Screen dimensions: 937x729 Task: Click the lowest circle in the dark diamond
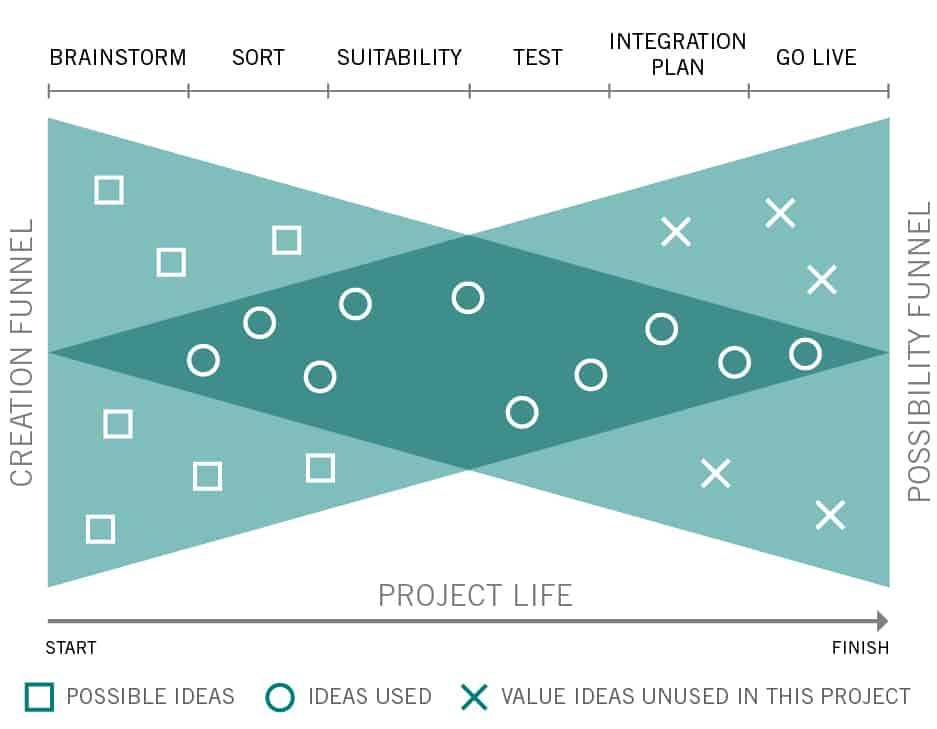pos(522,412)
